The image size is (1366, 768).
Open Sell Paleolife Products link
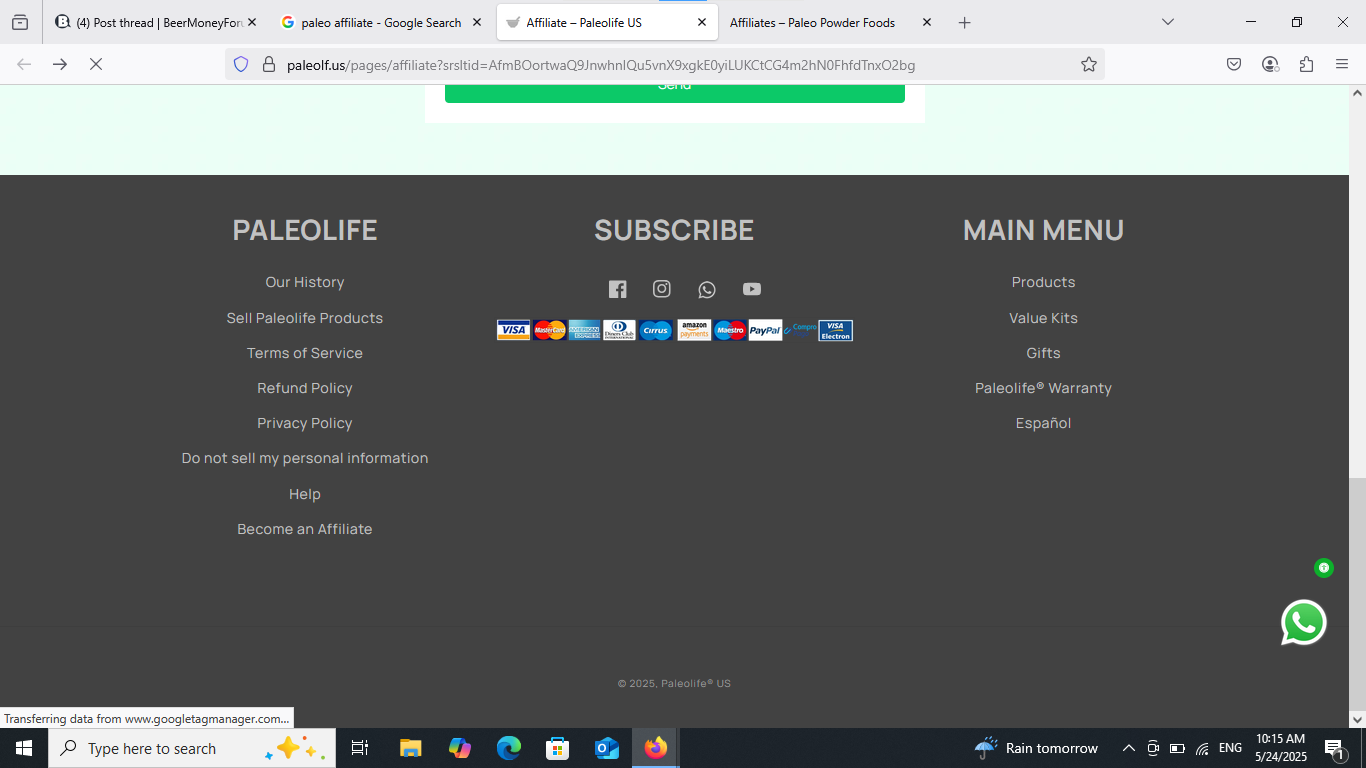pos(305,318)
